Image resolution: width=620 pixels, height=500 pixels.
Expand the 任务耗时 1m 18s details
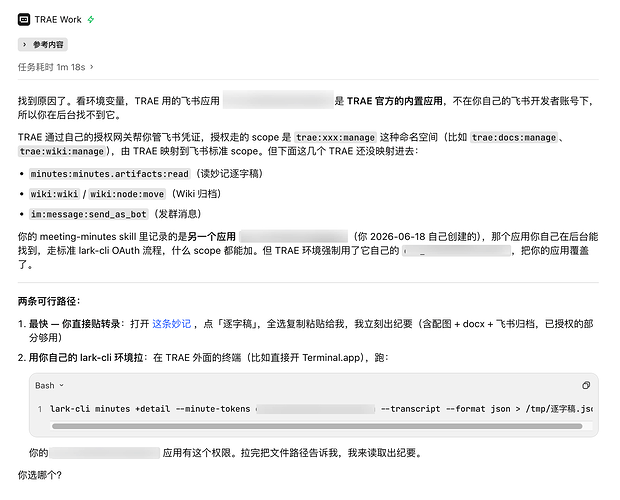[55, 67]
